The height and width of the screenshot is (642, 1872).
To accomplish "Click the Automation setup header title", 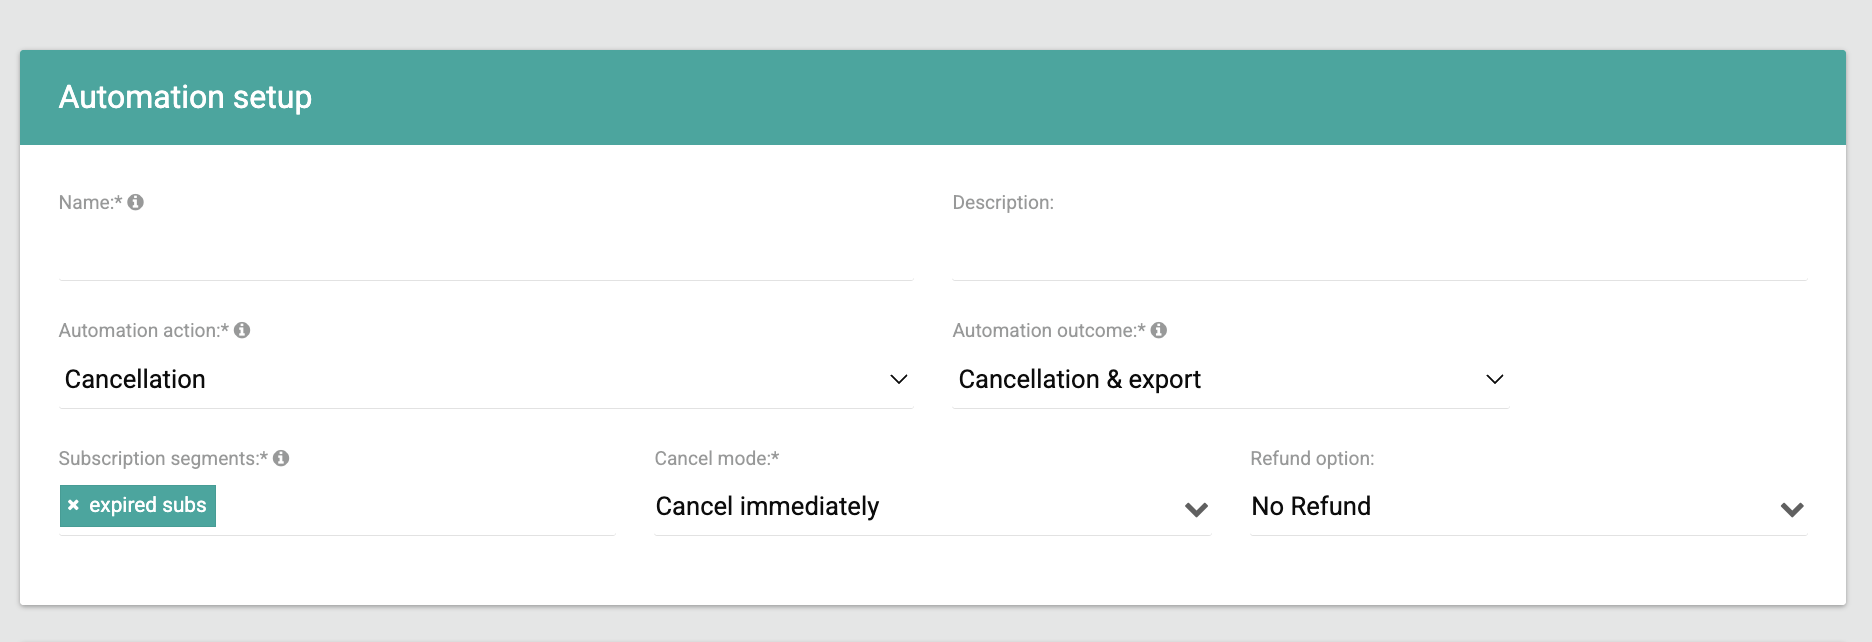I will pyautogui.click(x=185, y=97).
